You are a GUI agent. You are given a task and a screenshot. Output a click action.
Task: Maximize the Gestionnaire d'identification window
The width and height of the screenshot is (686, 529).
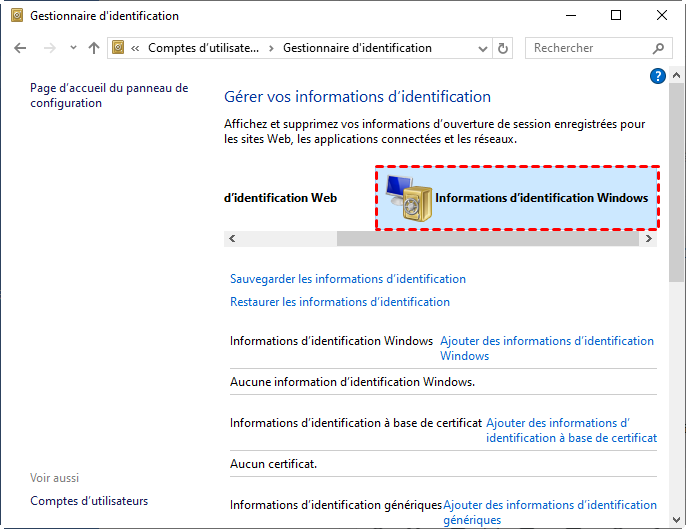[616, 15]
